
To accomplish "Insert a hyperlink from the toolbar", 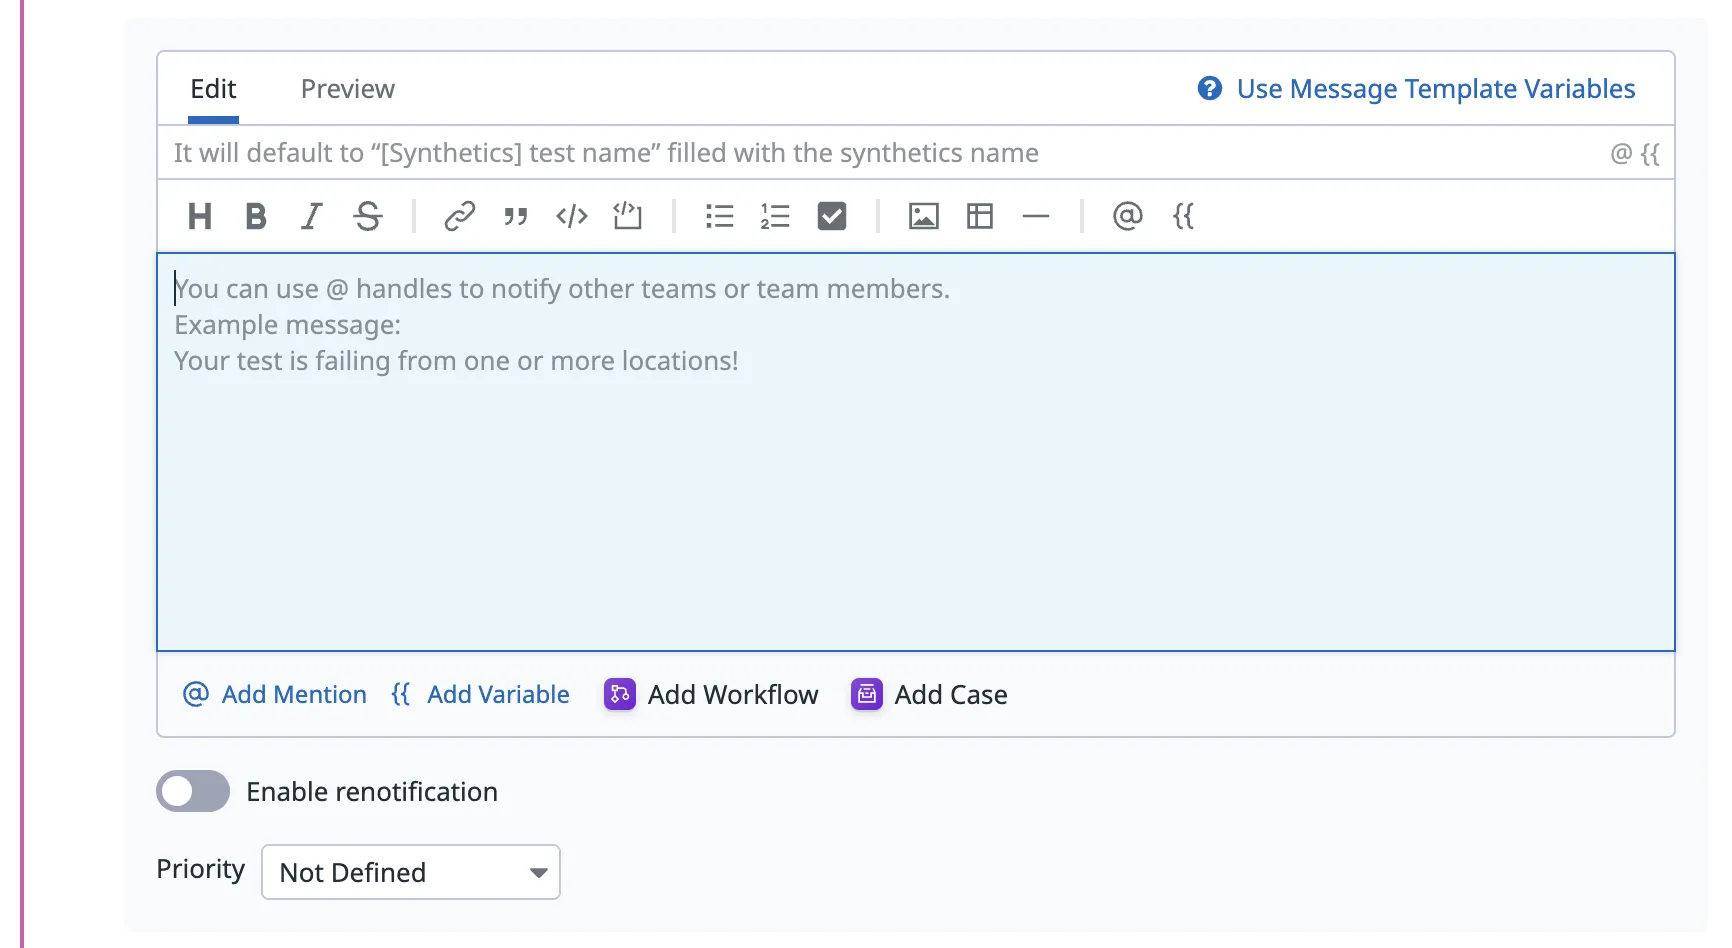I will [459, 216].
